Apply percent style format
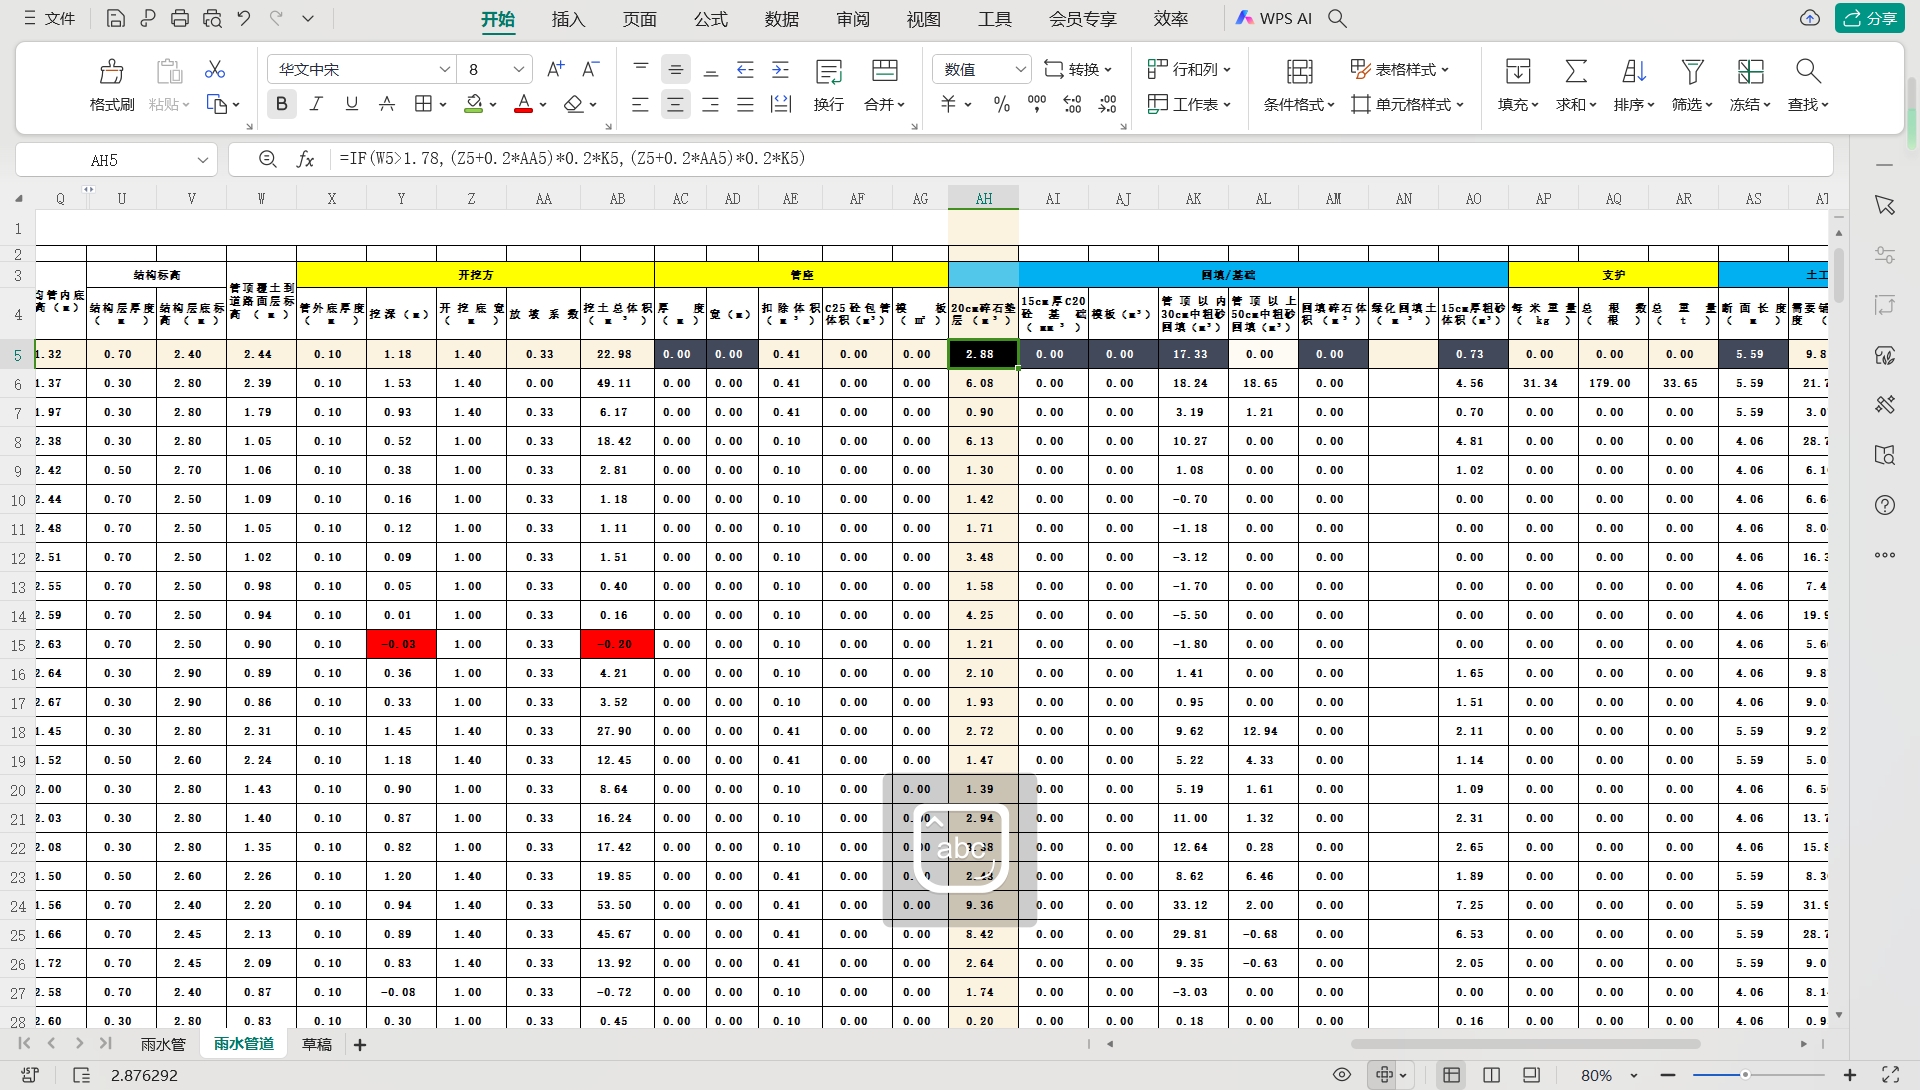Viewport: 1920px width, 1090px height. (1002, 104)
